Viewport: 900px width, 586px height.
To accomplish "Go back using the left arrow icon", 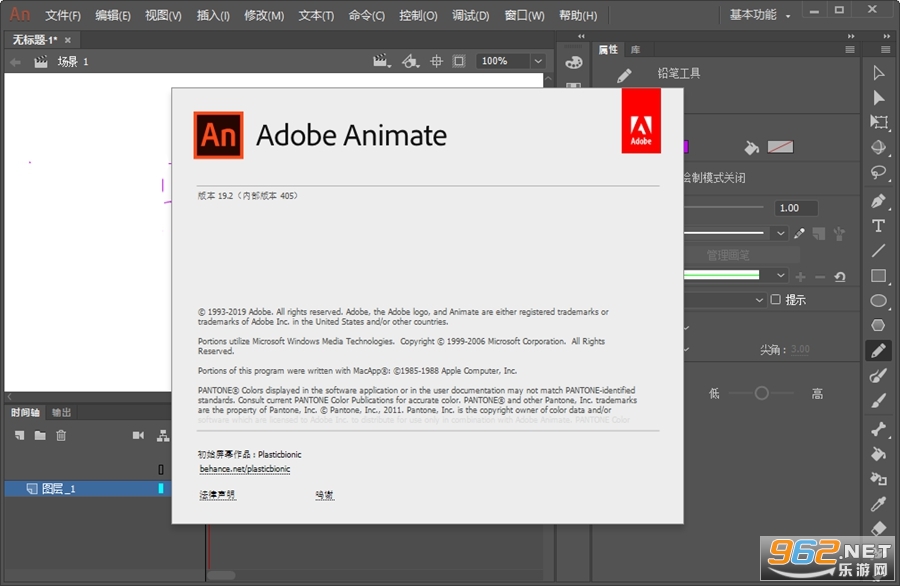I will 15,62.
